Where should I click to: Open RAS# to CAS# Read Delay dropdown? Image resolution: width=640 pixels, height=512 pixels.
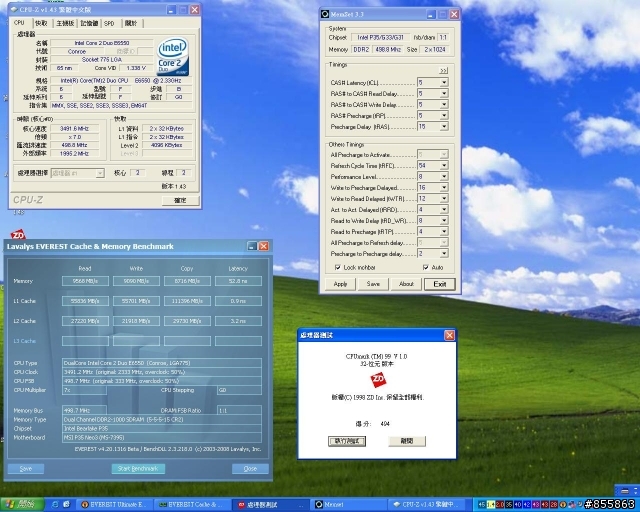(x=444, y=94)
